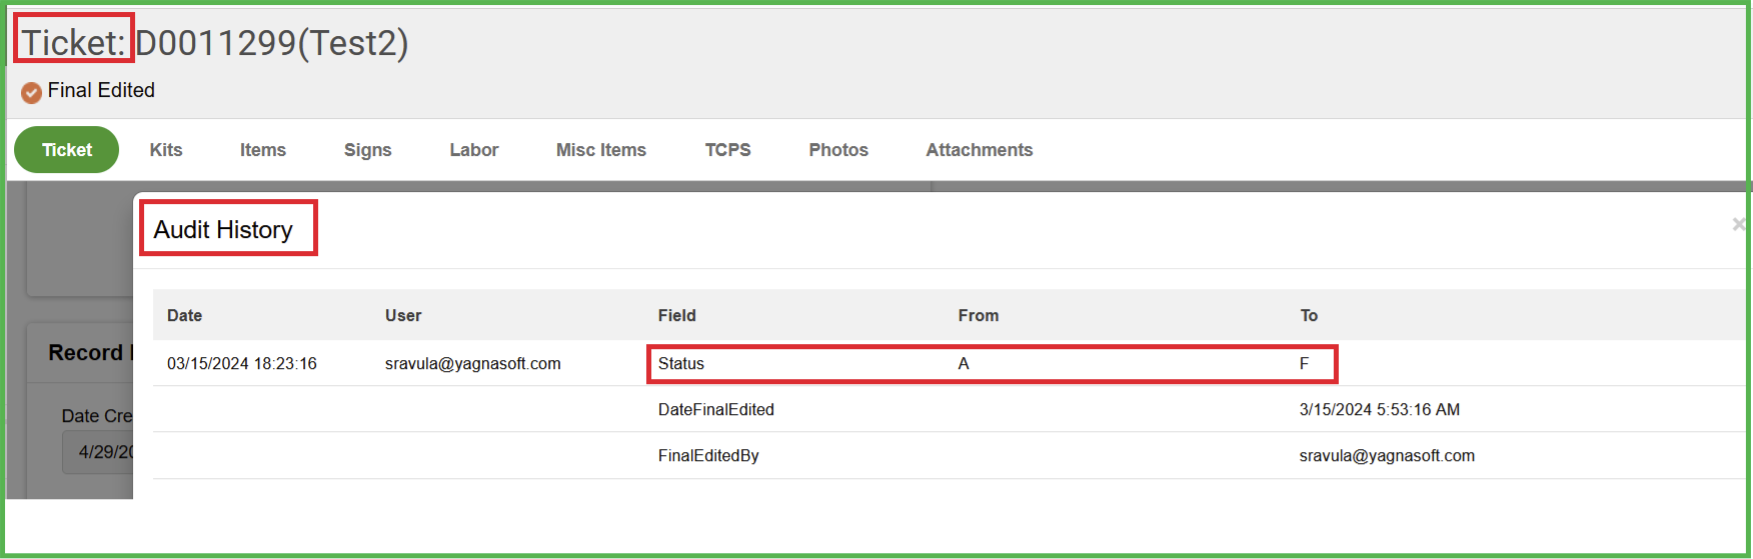Select the Labor tab
The height and width of the screenshot is (559, 1753).
click(x=474, y=150)
